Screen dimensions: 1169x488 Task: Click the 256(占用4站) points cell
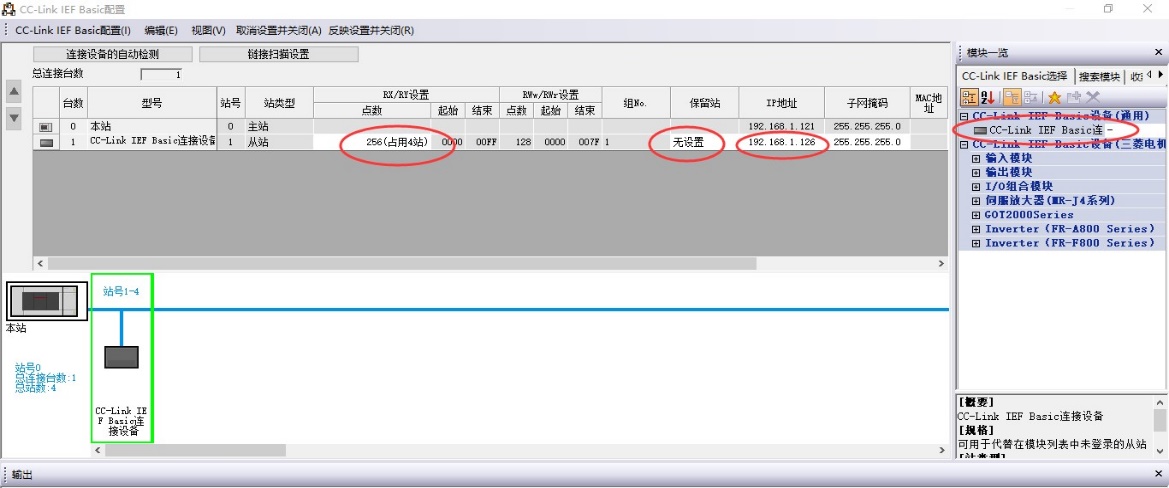(x=373, y=142)
